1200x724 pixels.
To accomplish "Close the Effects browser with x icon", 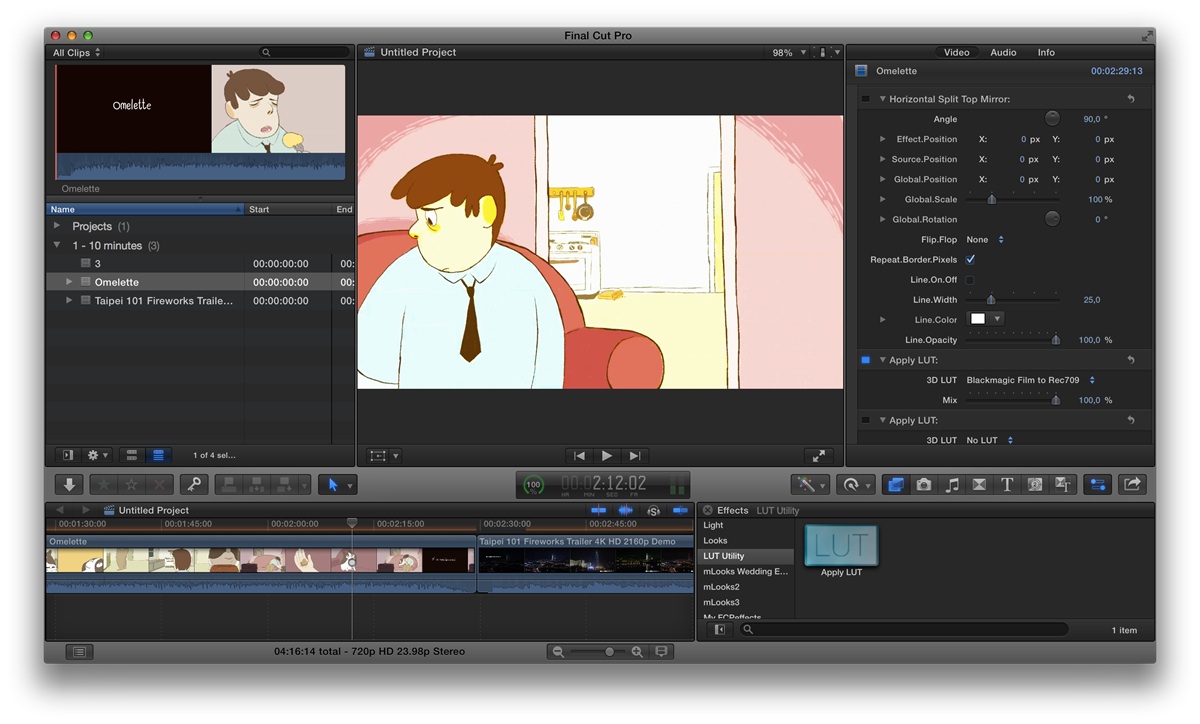I will point(707,510).
